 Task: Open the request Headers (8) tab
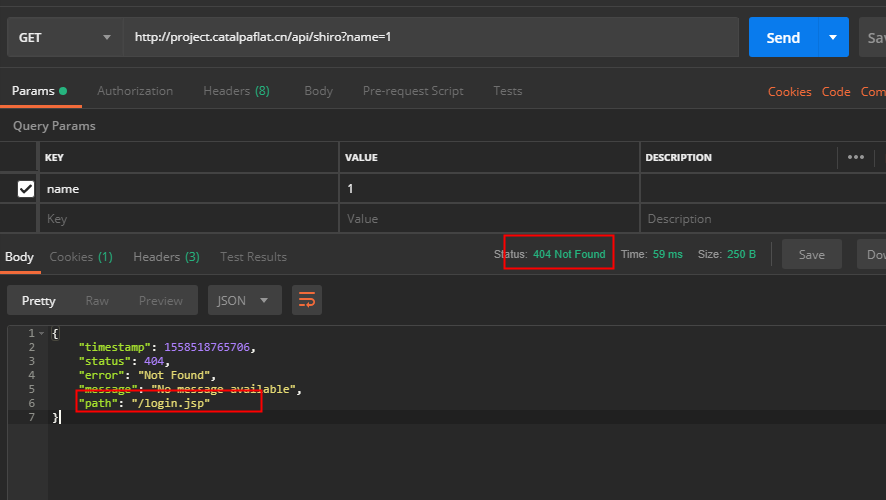click(x=236, y=91)
